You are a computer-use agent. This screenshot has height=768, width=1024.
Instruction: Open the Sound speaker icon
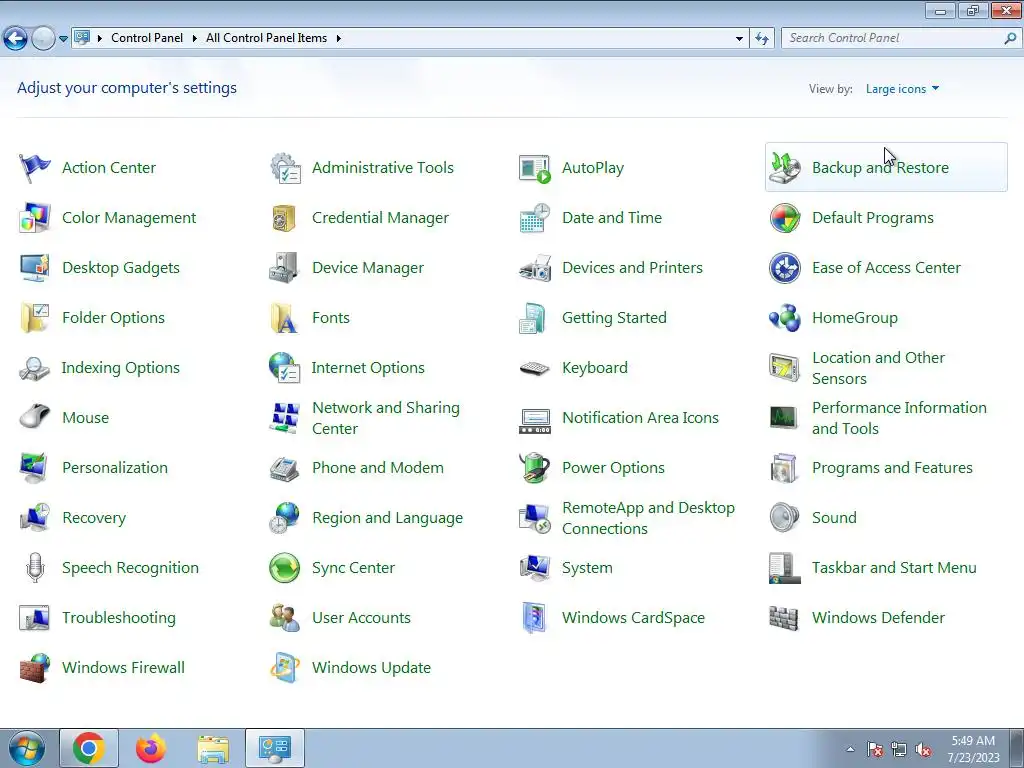tap(784, 518)
